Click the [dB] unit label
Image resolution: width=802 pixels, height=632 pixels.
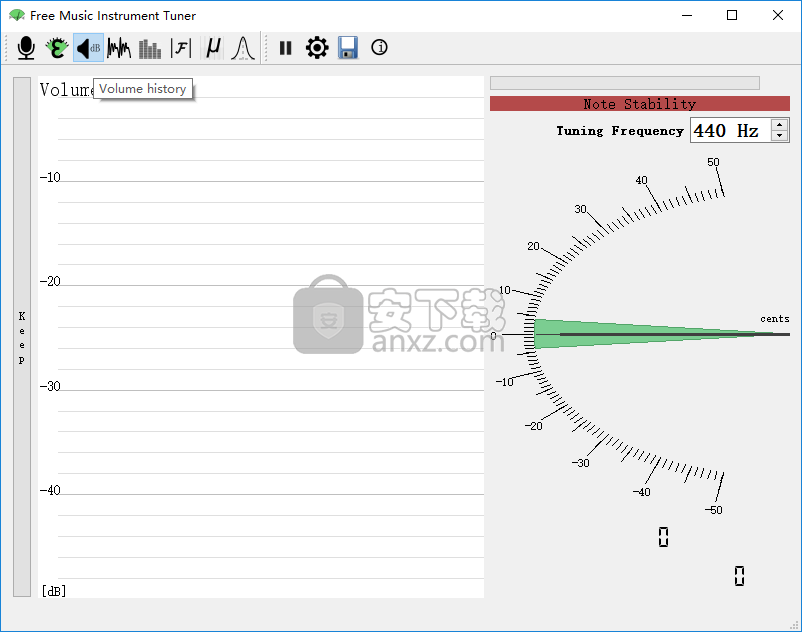[x=54, y=591]
